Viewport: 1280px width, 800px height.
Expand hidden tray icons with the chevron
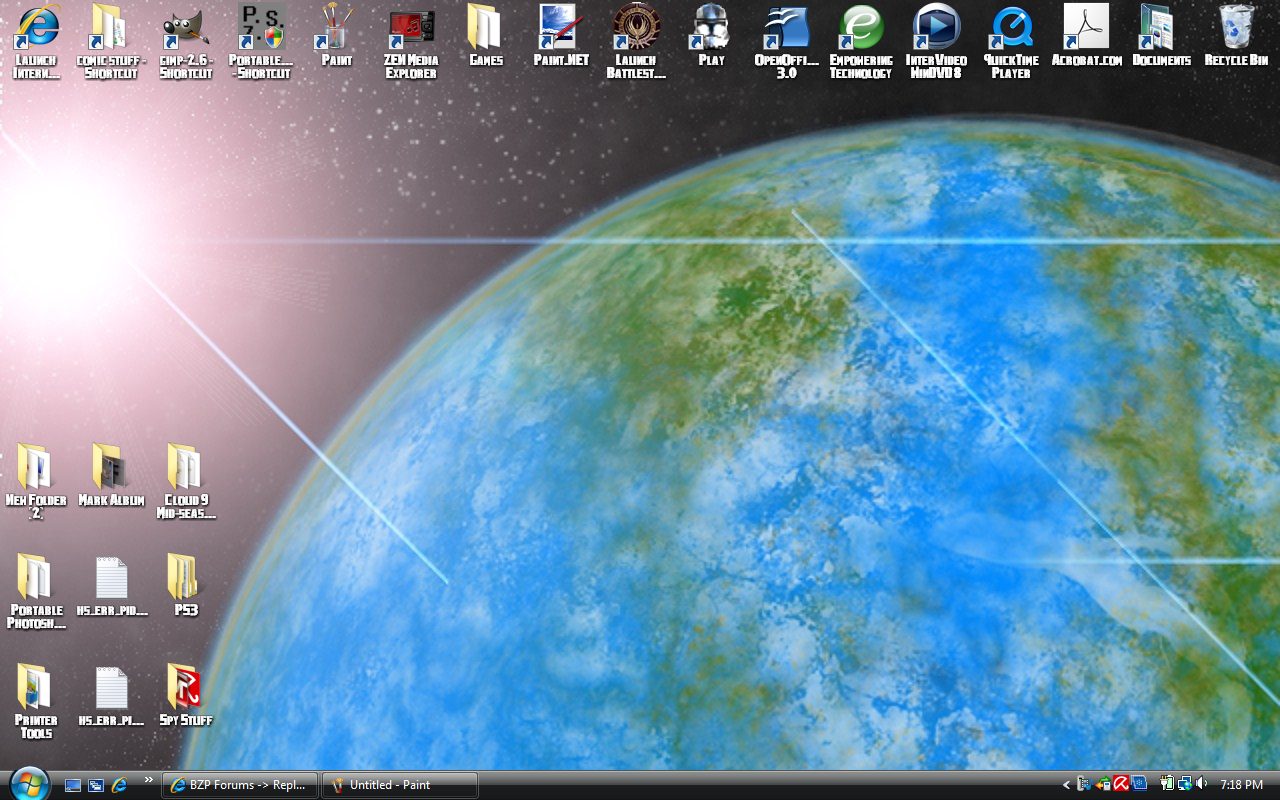[1067, 785]
